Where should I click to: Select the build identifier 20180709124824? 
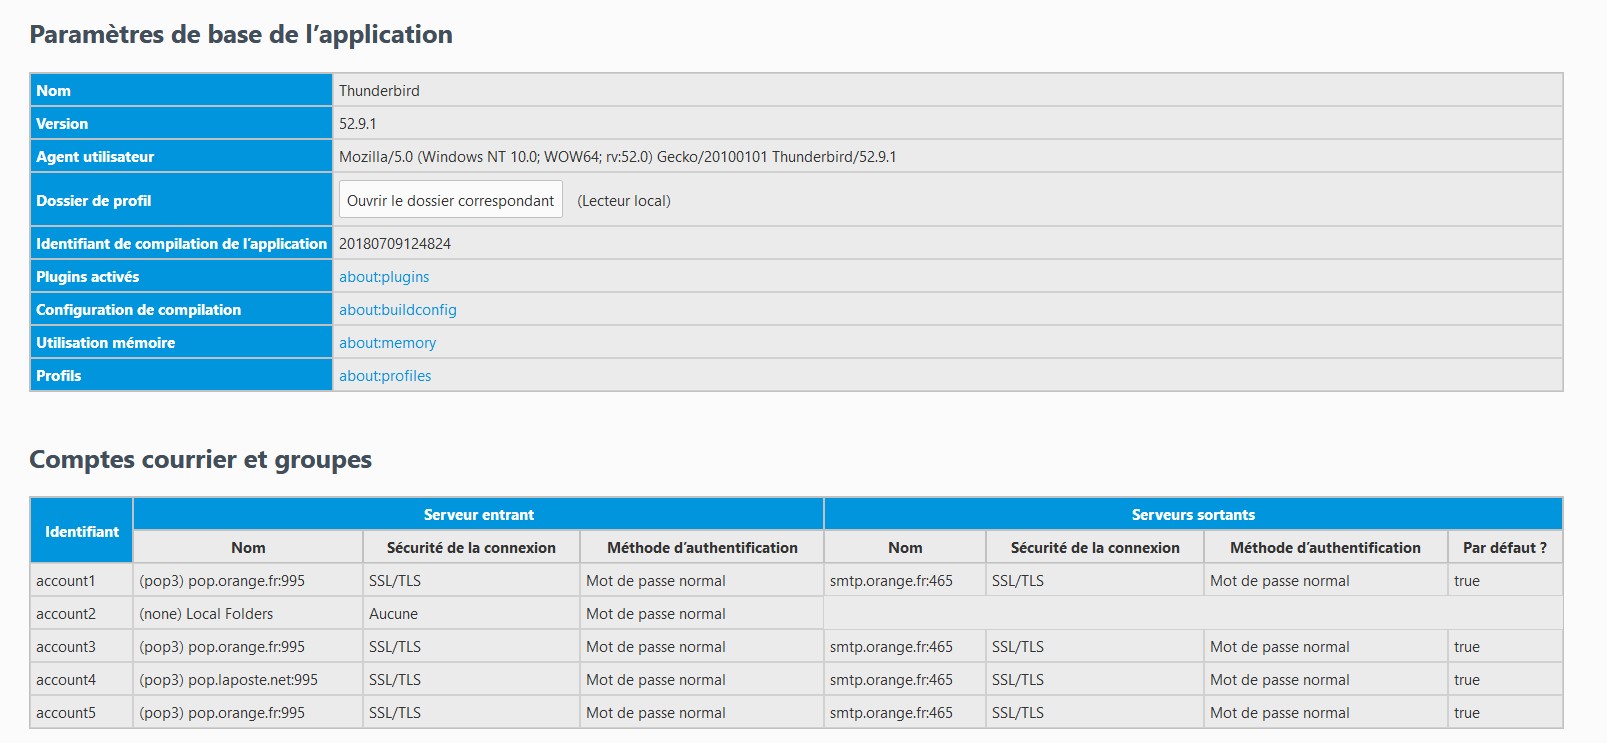(x=395, y=244)
